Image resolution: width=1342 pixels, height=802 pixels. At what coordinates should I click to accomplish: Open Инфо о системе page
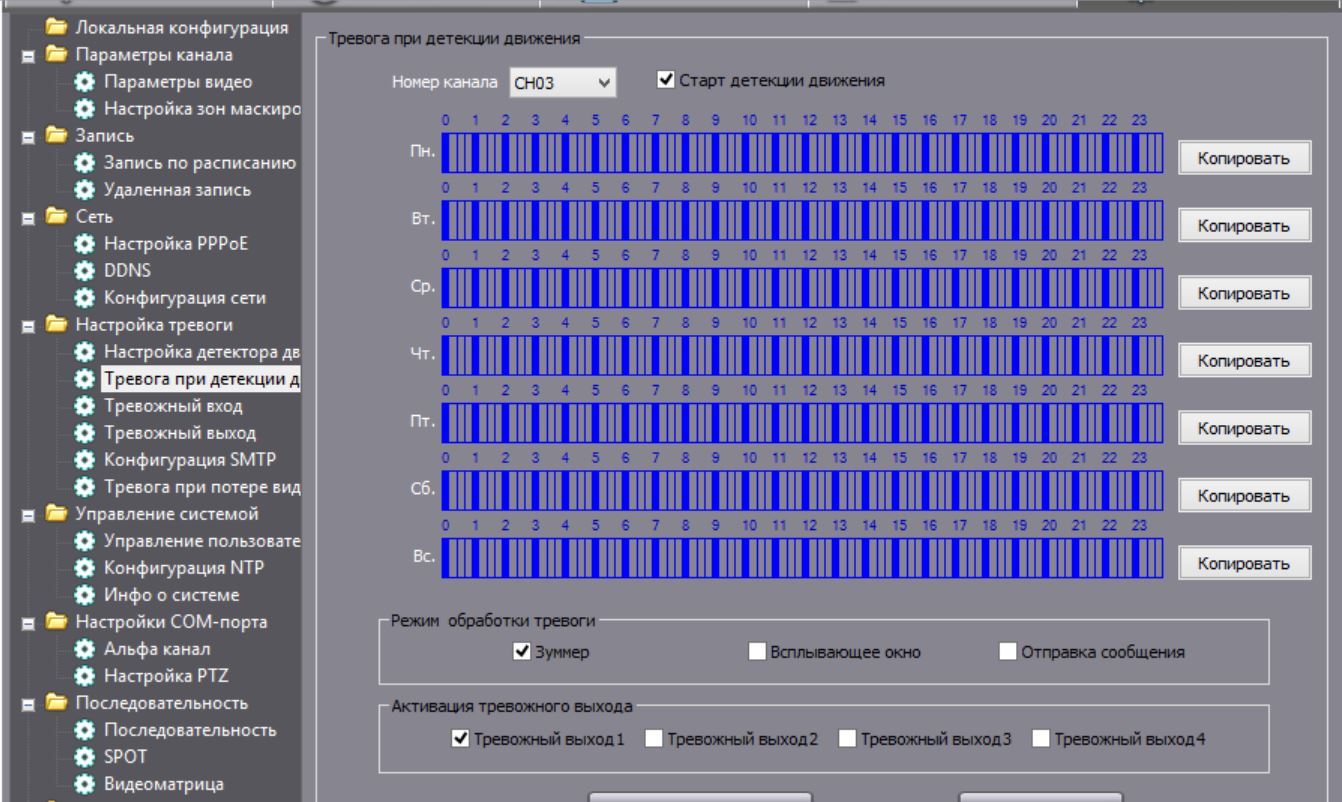coord(170,595)
